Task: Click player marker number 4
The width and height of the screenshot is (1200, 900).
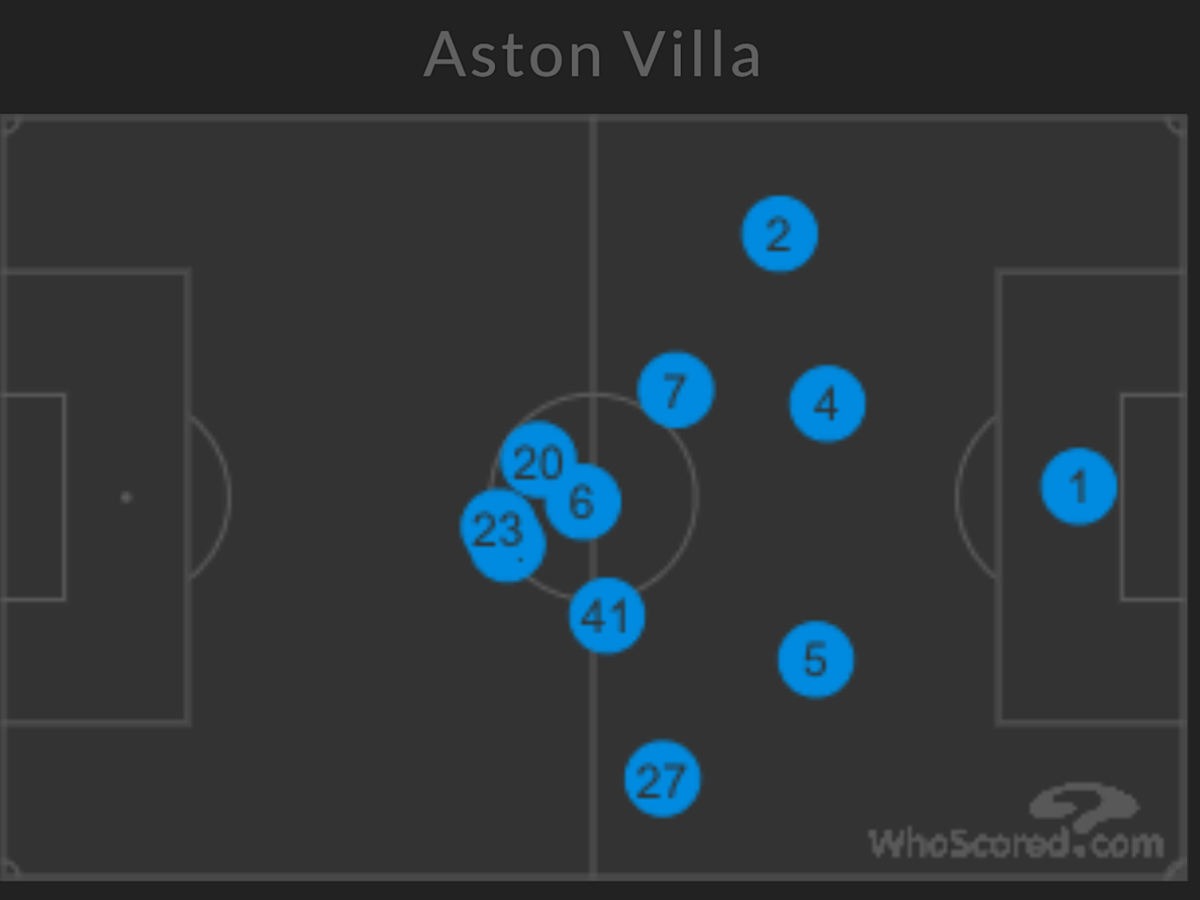Action: 827,404
